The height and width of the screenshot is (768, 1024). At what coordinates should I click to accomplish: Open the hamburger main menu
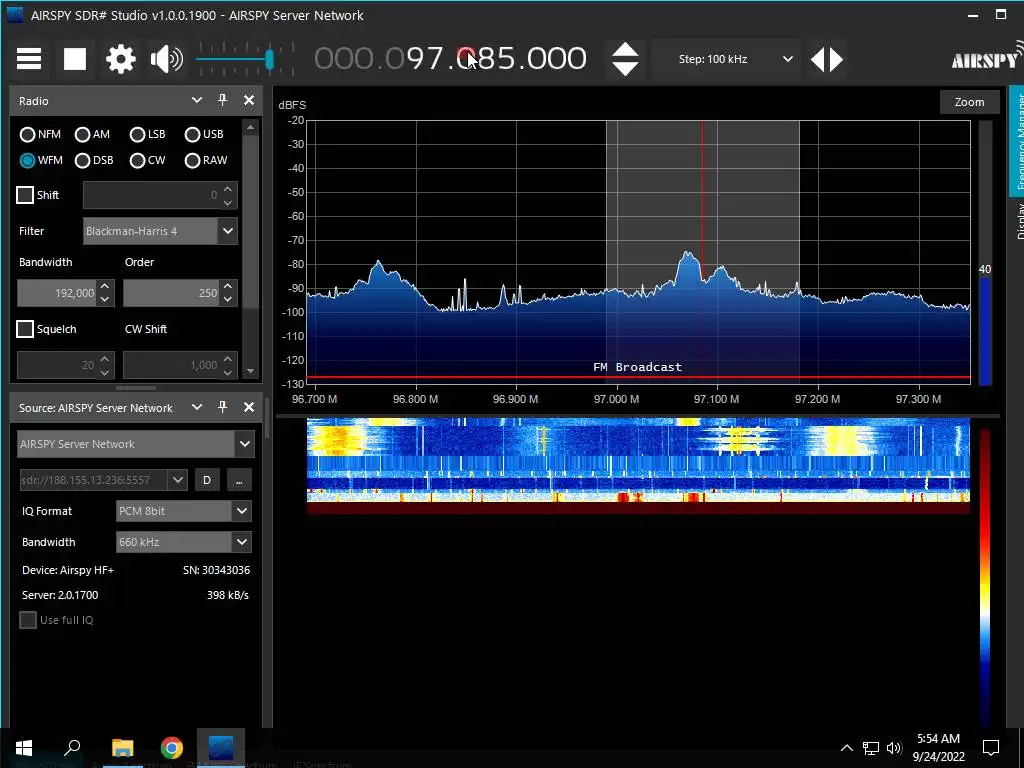point(29,59)
